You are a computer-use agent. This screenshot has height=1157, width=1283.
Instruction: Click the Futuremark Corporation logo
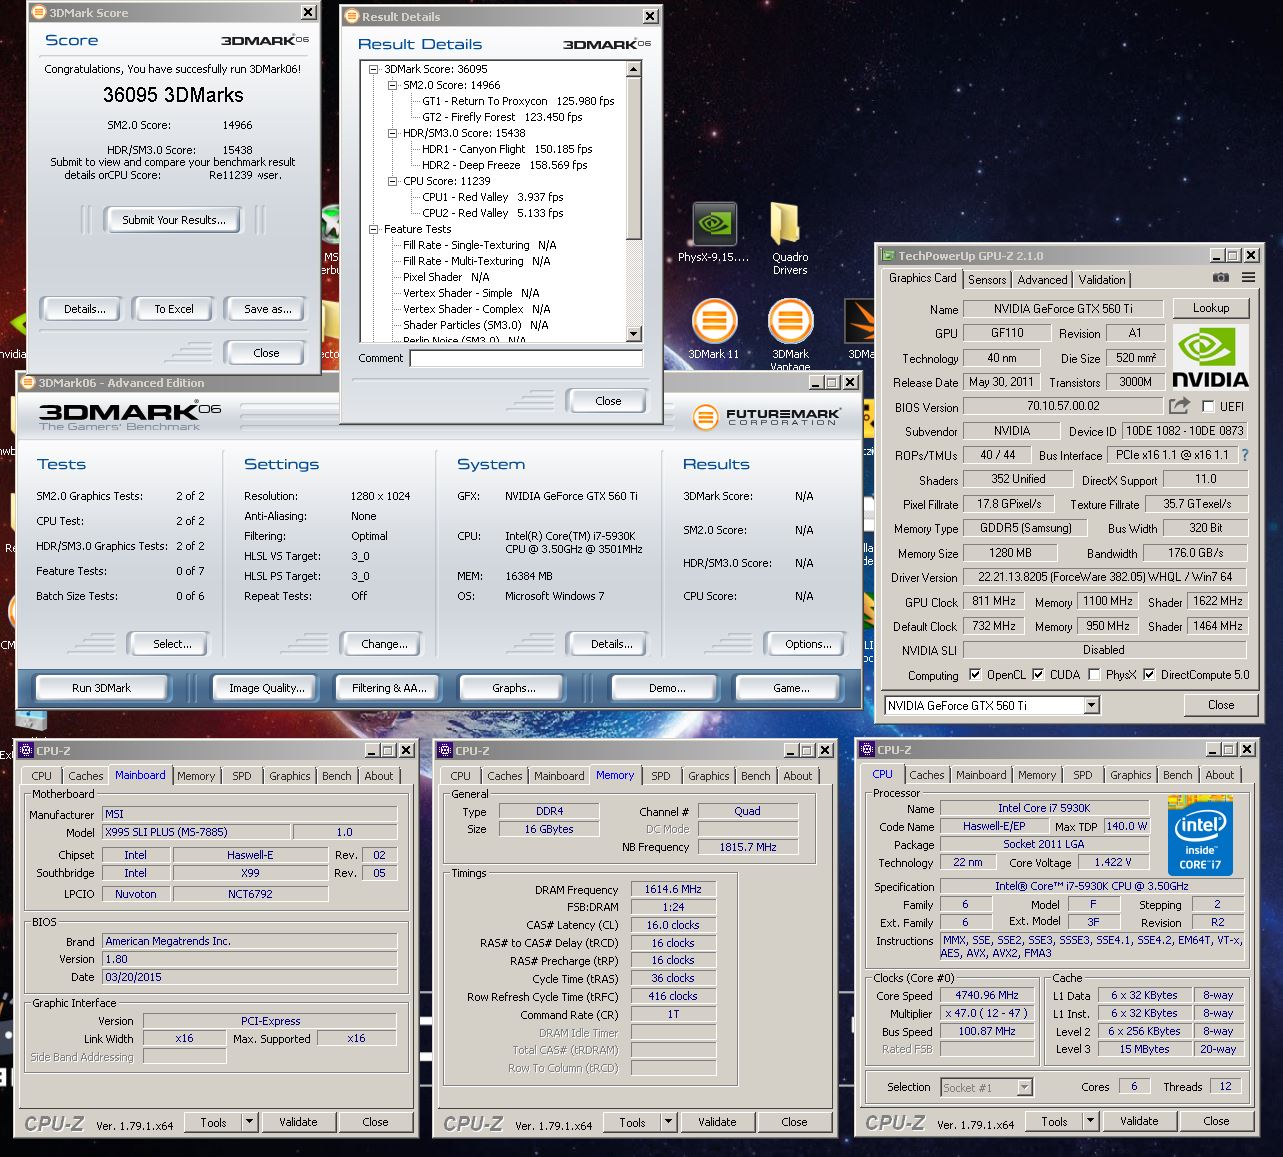pyautogui.click(x=766, y=417)
